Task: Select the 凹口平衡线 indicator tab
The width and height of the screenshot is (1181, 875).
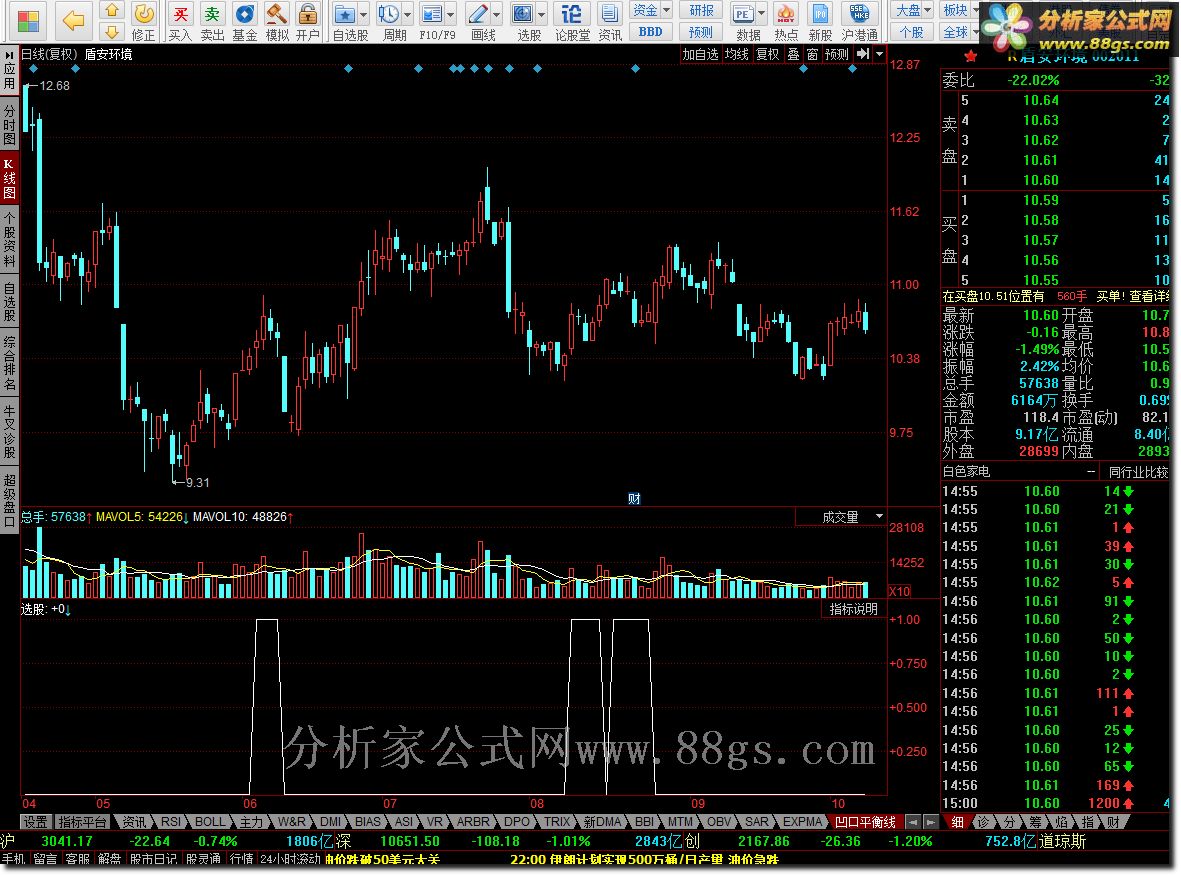Action: pyautogui.click(x=866, y=822)
